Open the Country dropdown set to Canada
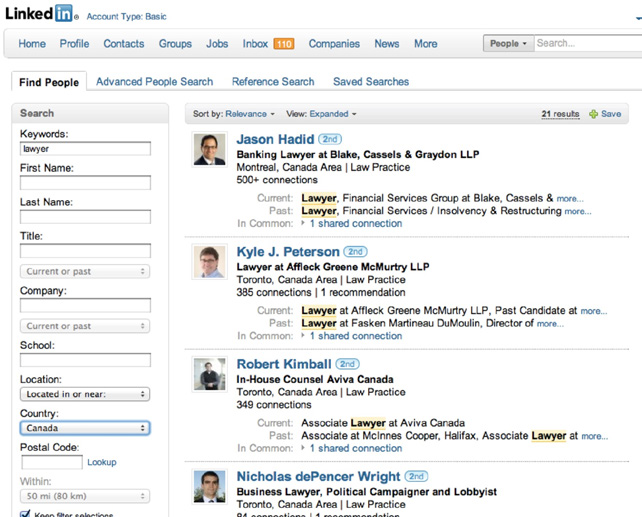 pos(84,428)
